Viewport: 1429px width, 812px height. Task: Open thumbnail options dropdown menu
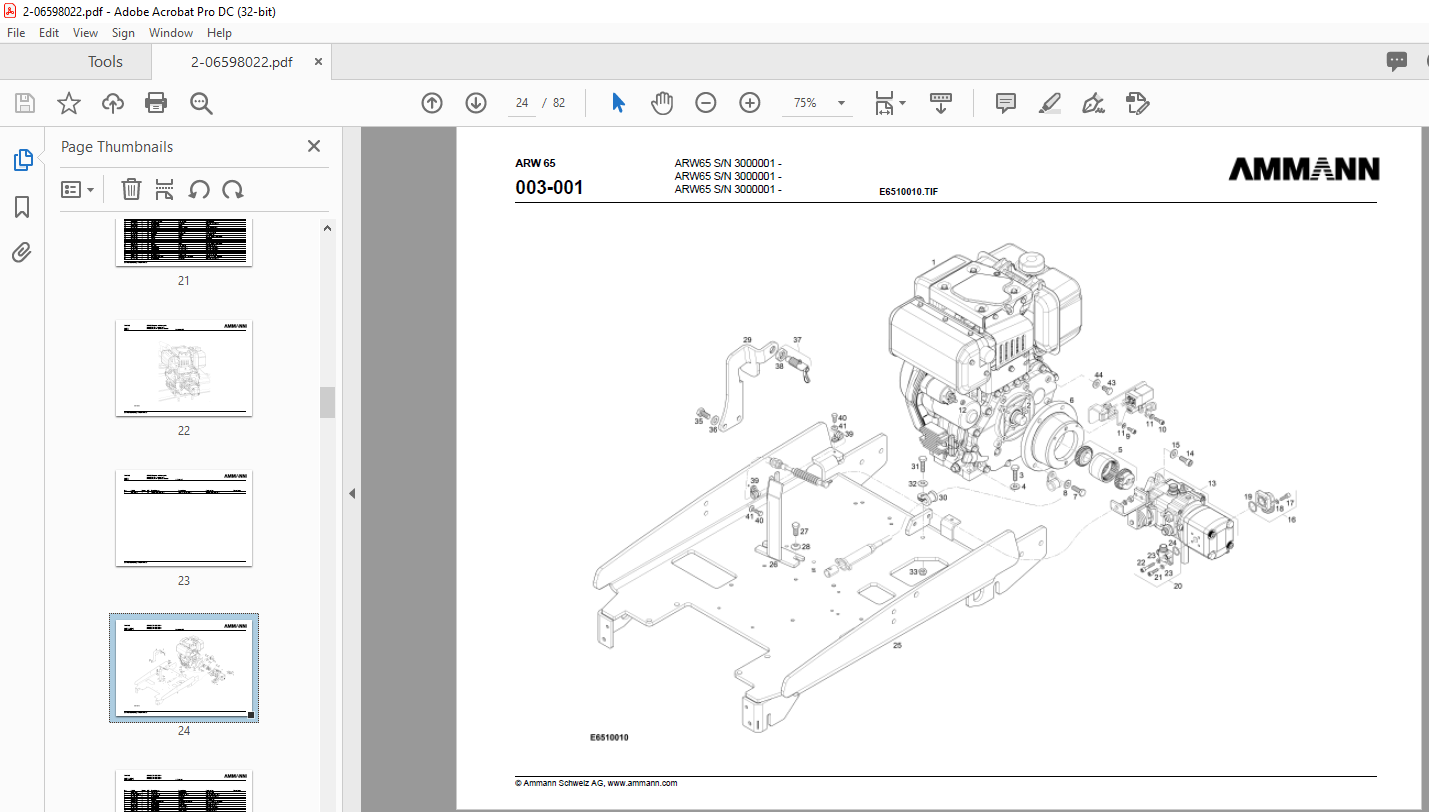pos(77,189)
